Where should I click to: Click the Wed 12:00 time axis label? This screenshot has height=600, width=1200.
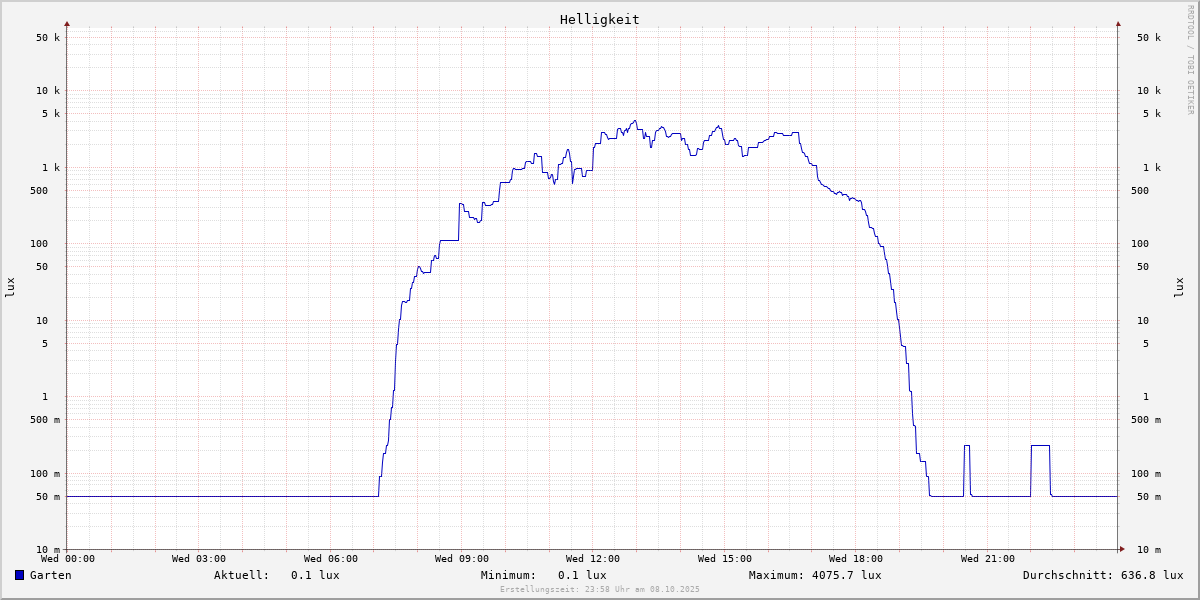coord(593,559)
